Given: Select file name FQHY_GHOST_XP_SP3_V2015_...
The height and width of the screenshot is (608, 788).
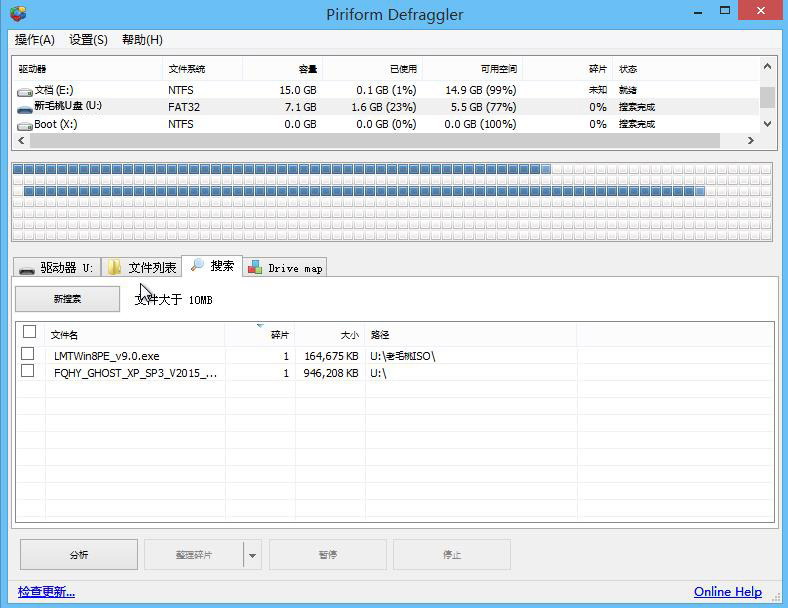Looking at the screenshot, I should pos(136,373).
